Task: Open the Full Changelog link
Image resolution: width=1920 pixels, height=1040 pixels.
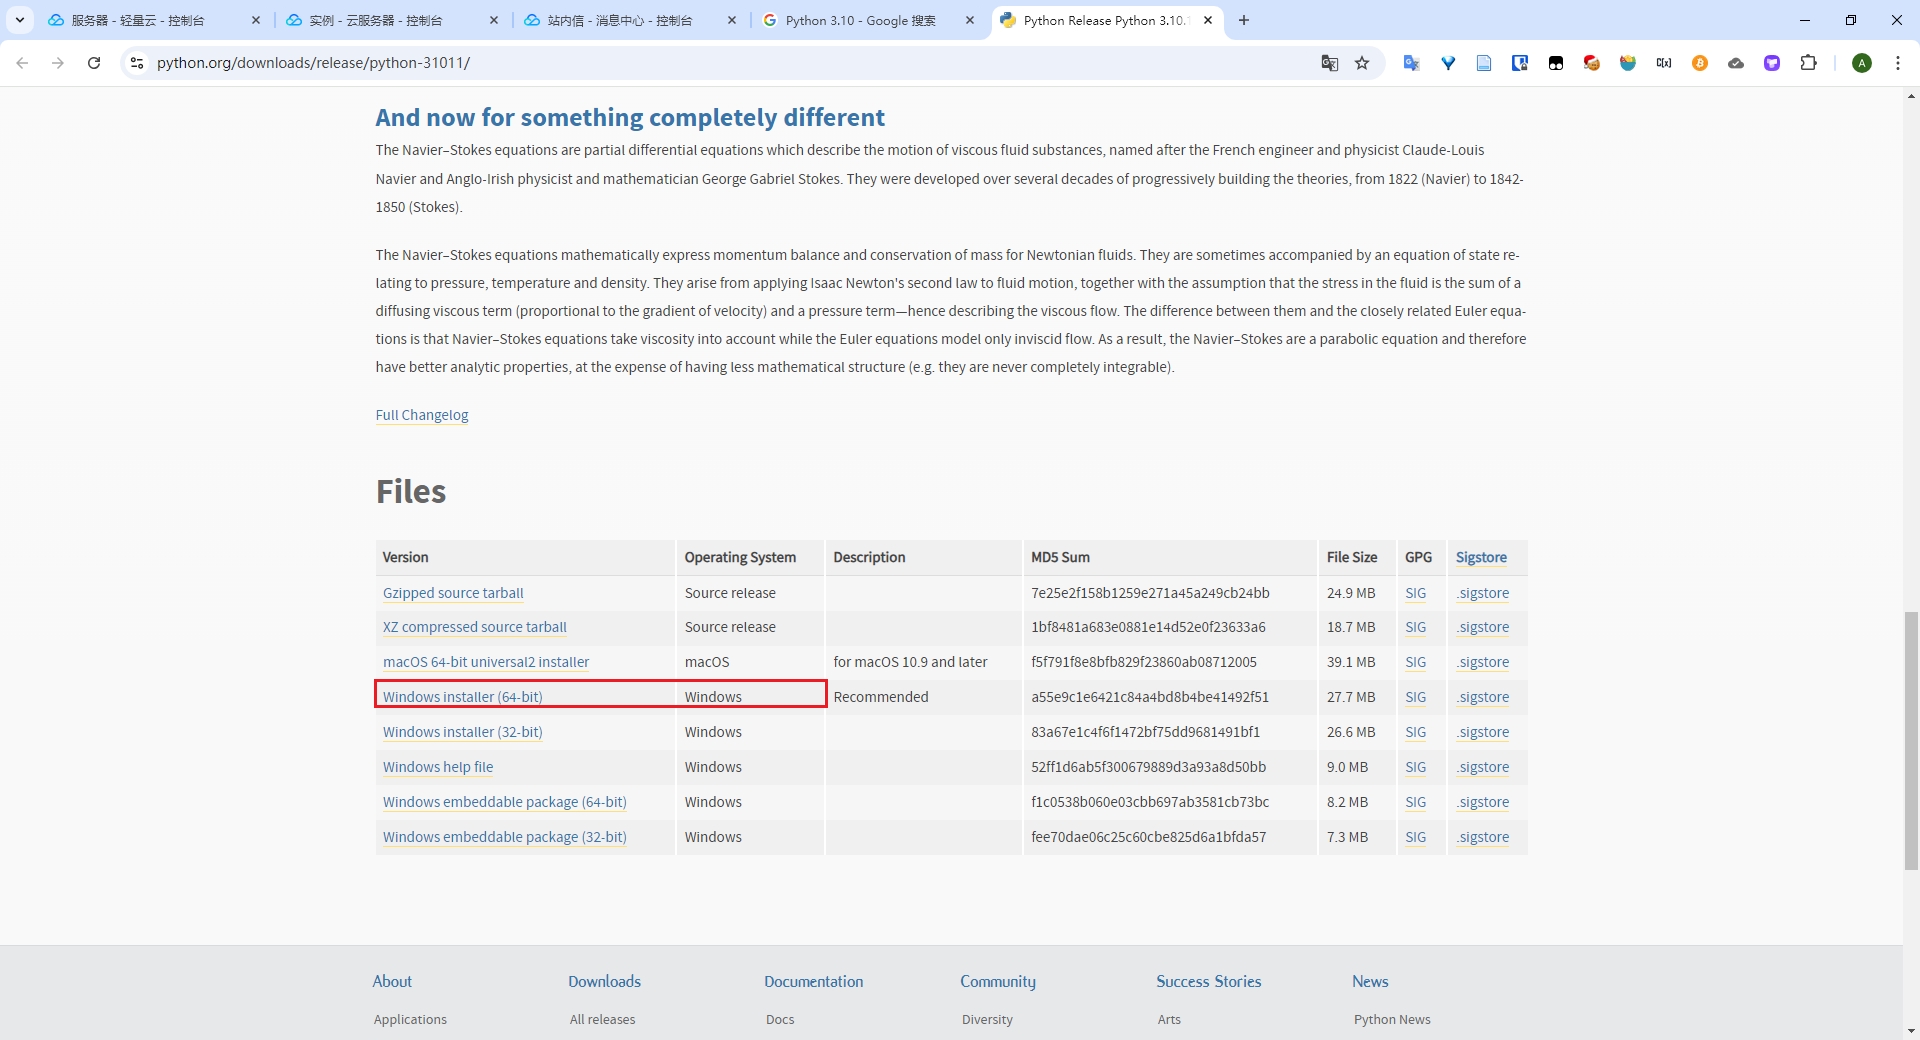Action: tap(422, 415)
